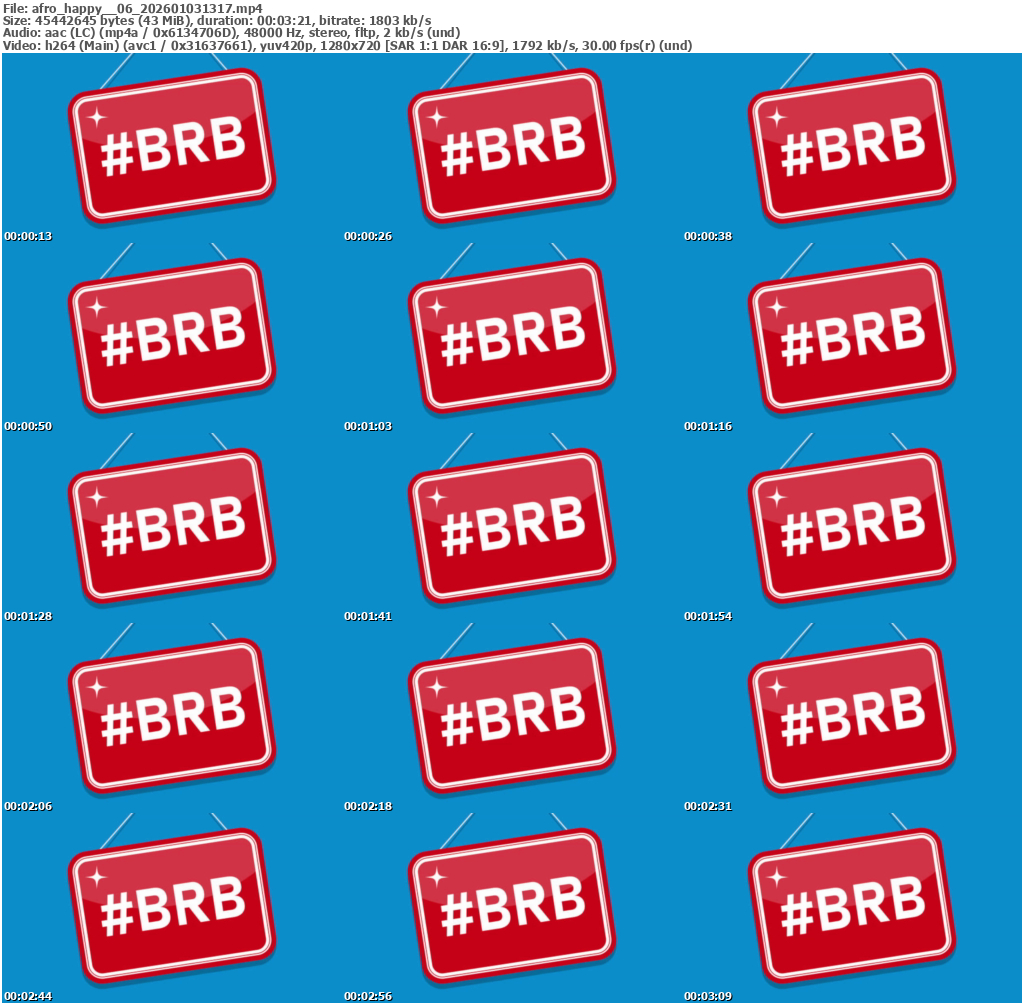Click the #BRB frame at 00:00:38
The height and width of the screenshot is (1003, 1024).
[852, 148]
